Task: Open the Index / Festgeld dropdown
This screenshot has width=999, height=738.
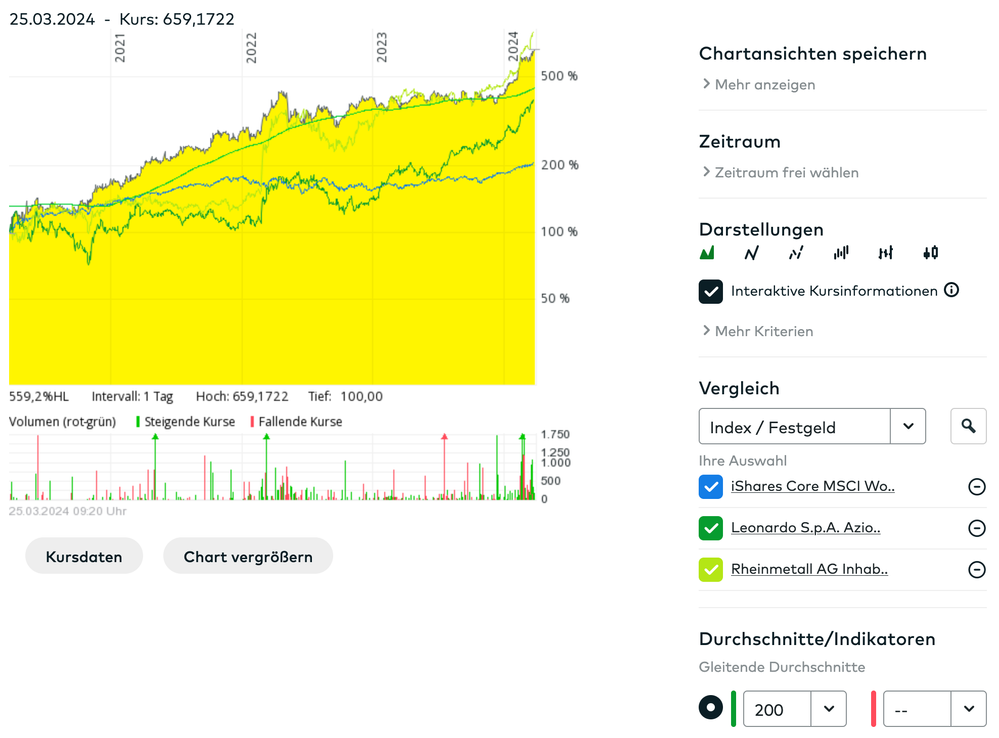Action: (908, 427)
